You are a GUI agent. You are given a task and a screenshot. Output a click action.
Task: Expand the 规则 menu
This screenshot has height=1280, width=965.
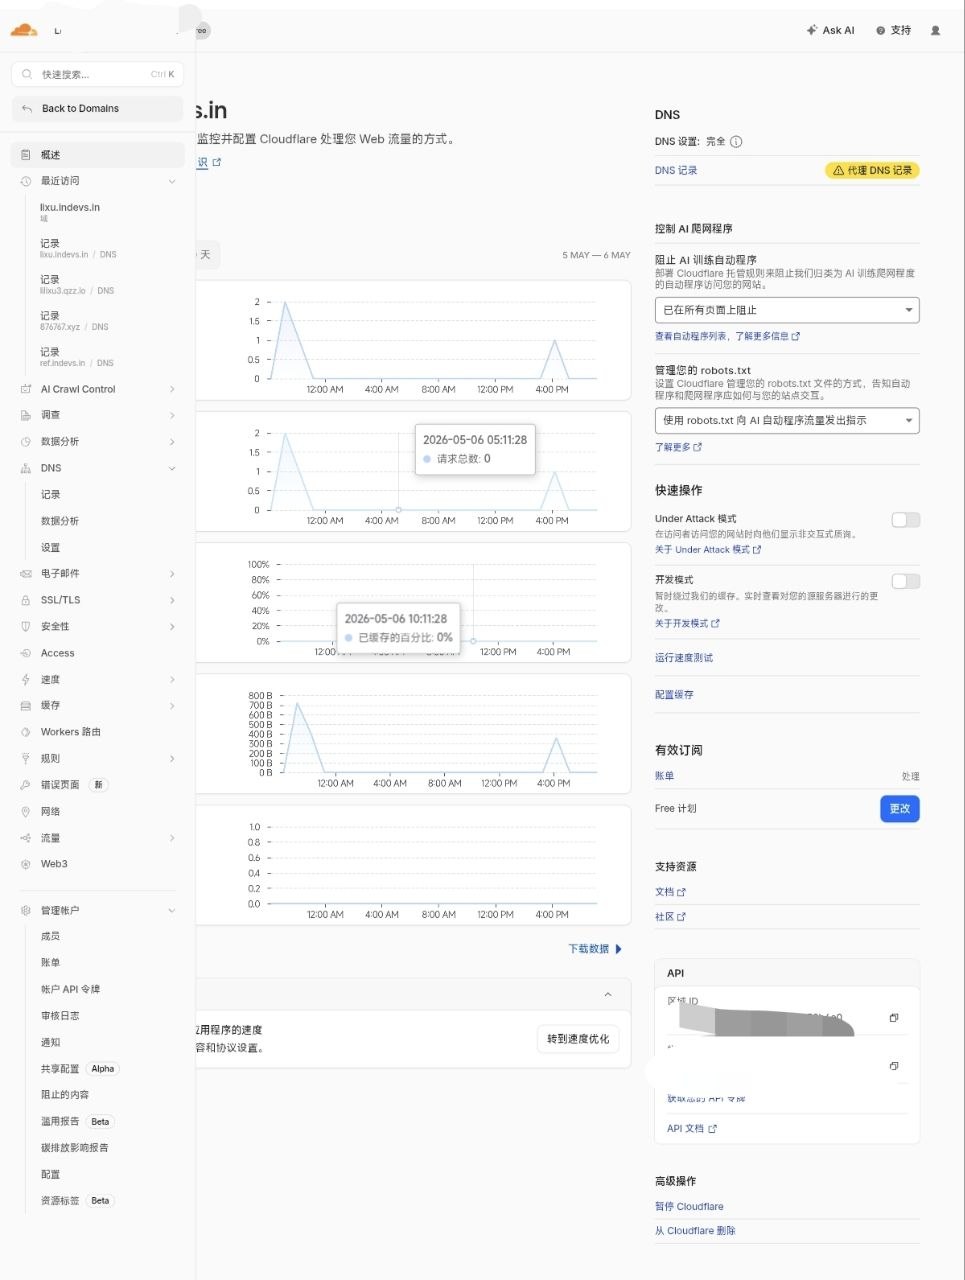tap(172, 759)
